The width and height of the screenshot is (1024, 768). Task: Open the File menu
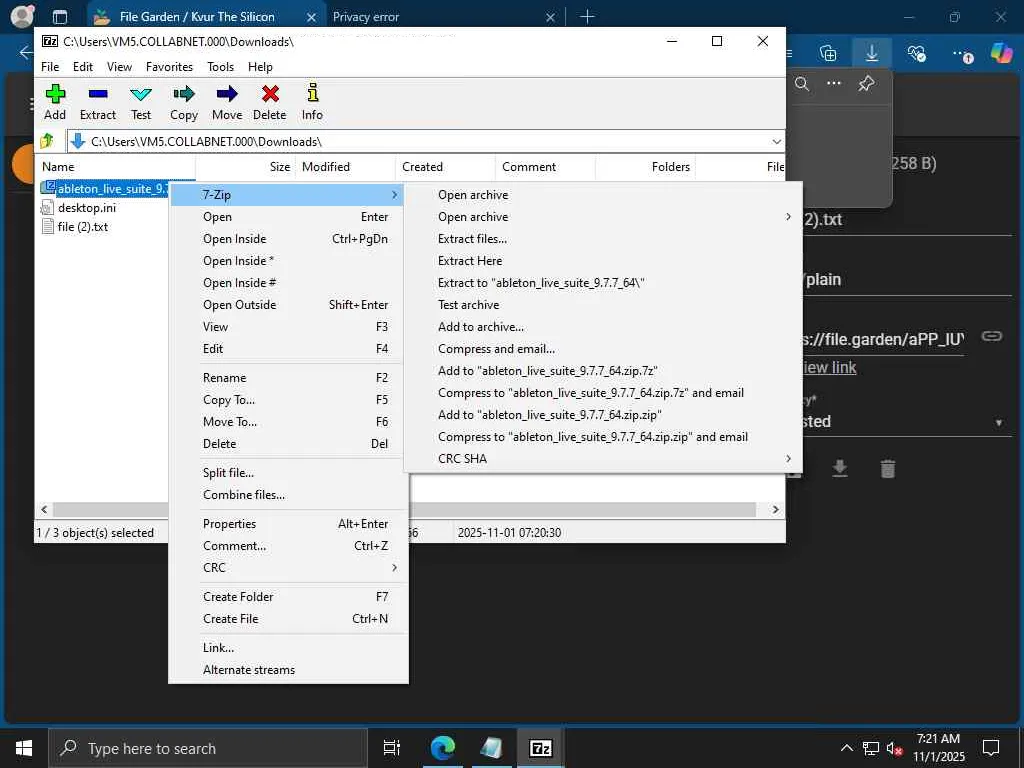point(50,67)
